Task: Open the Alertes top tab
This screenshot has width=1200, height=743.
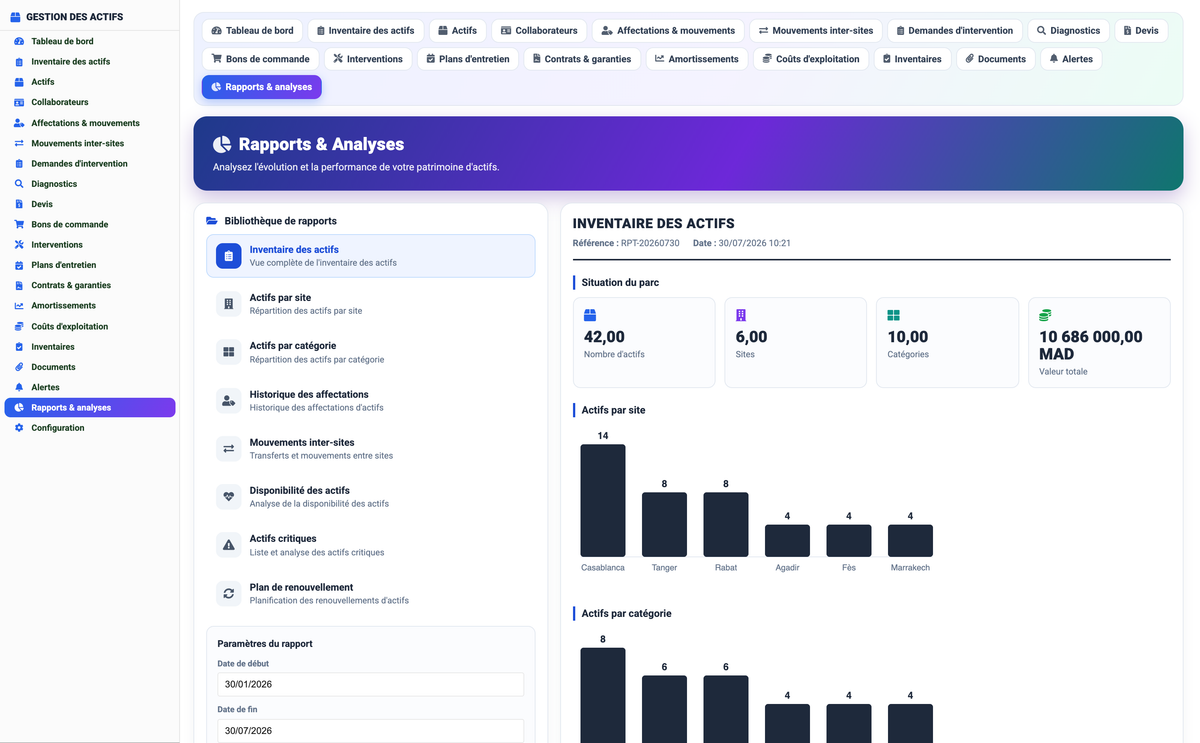Action: (1071, 59)
